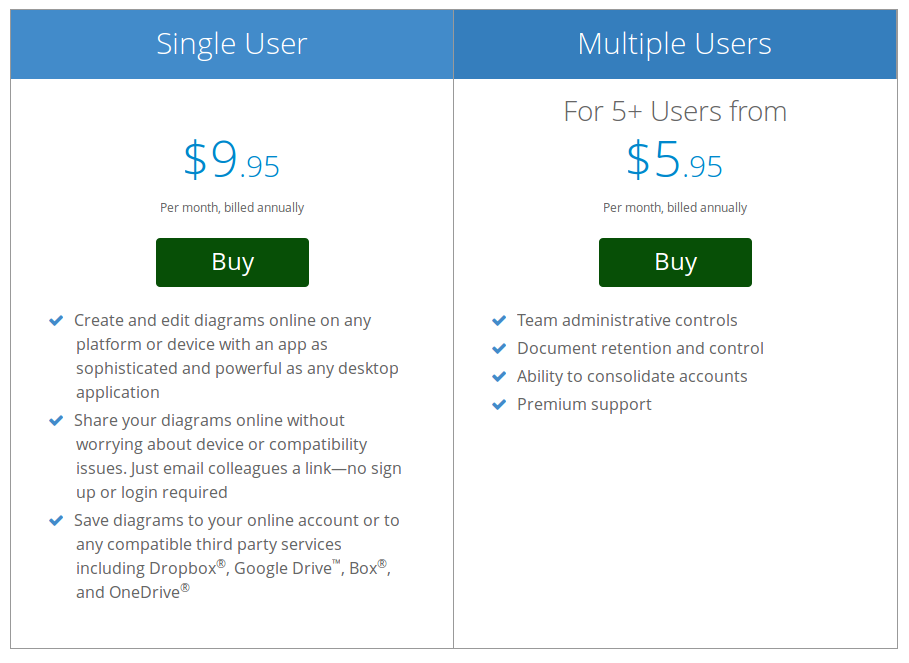Click Buy under the Multiple Users plan
This screenshot has height=663, width=909.
[x=675, y=262]
